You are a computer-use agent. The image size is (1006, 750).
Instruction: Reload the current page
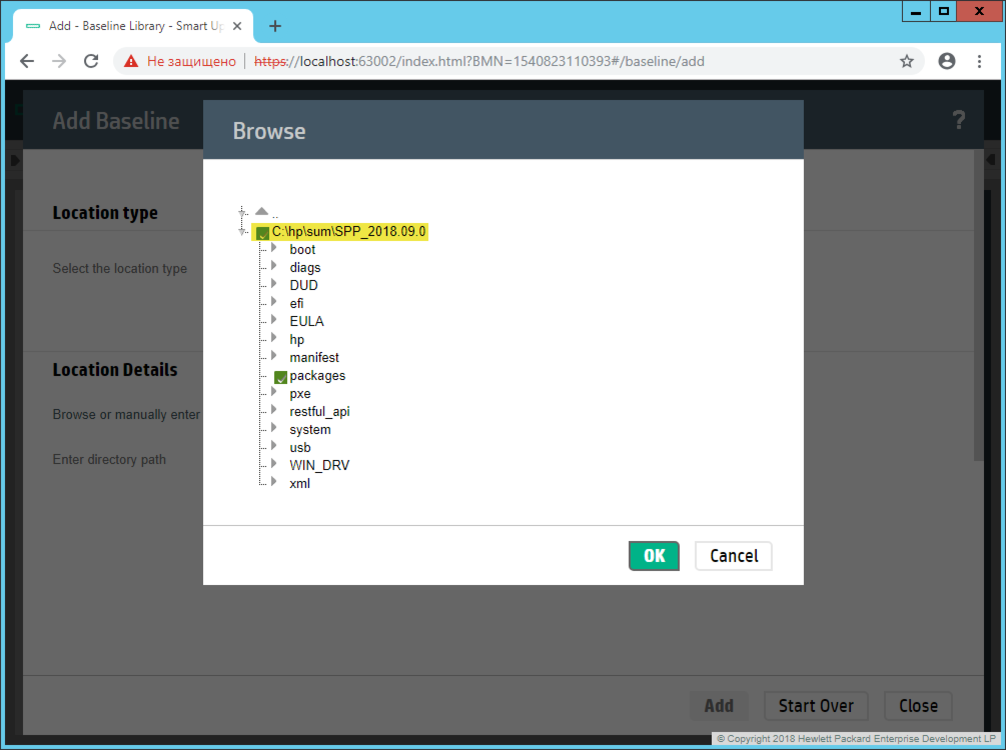click(x=91, y=62)
